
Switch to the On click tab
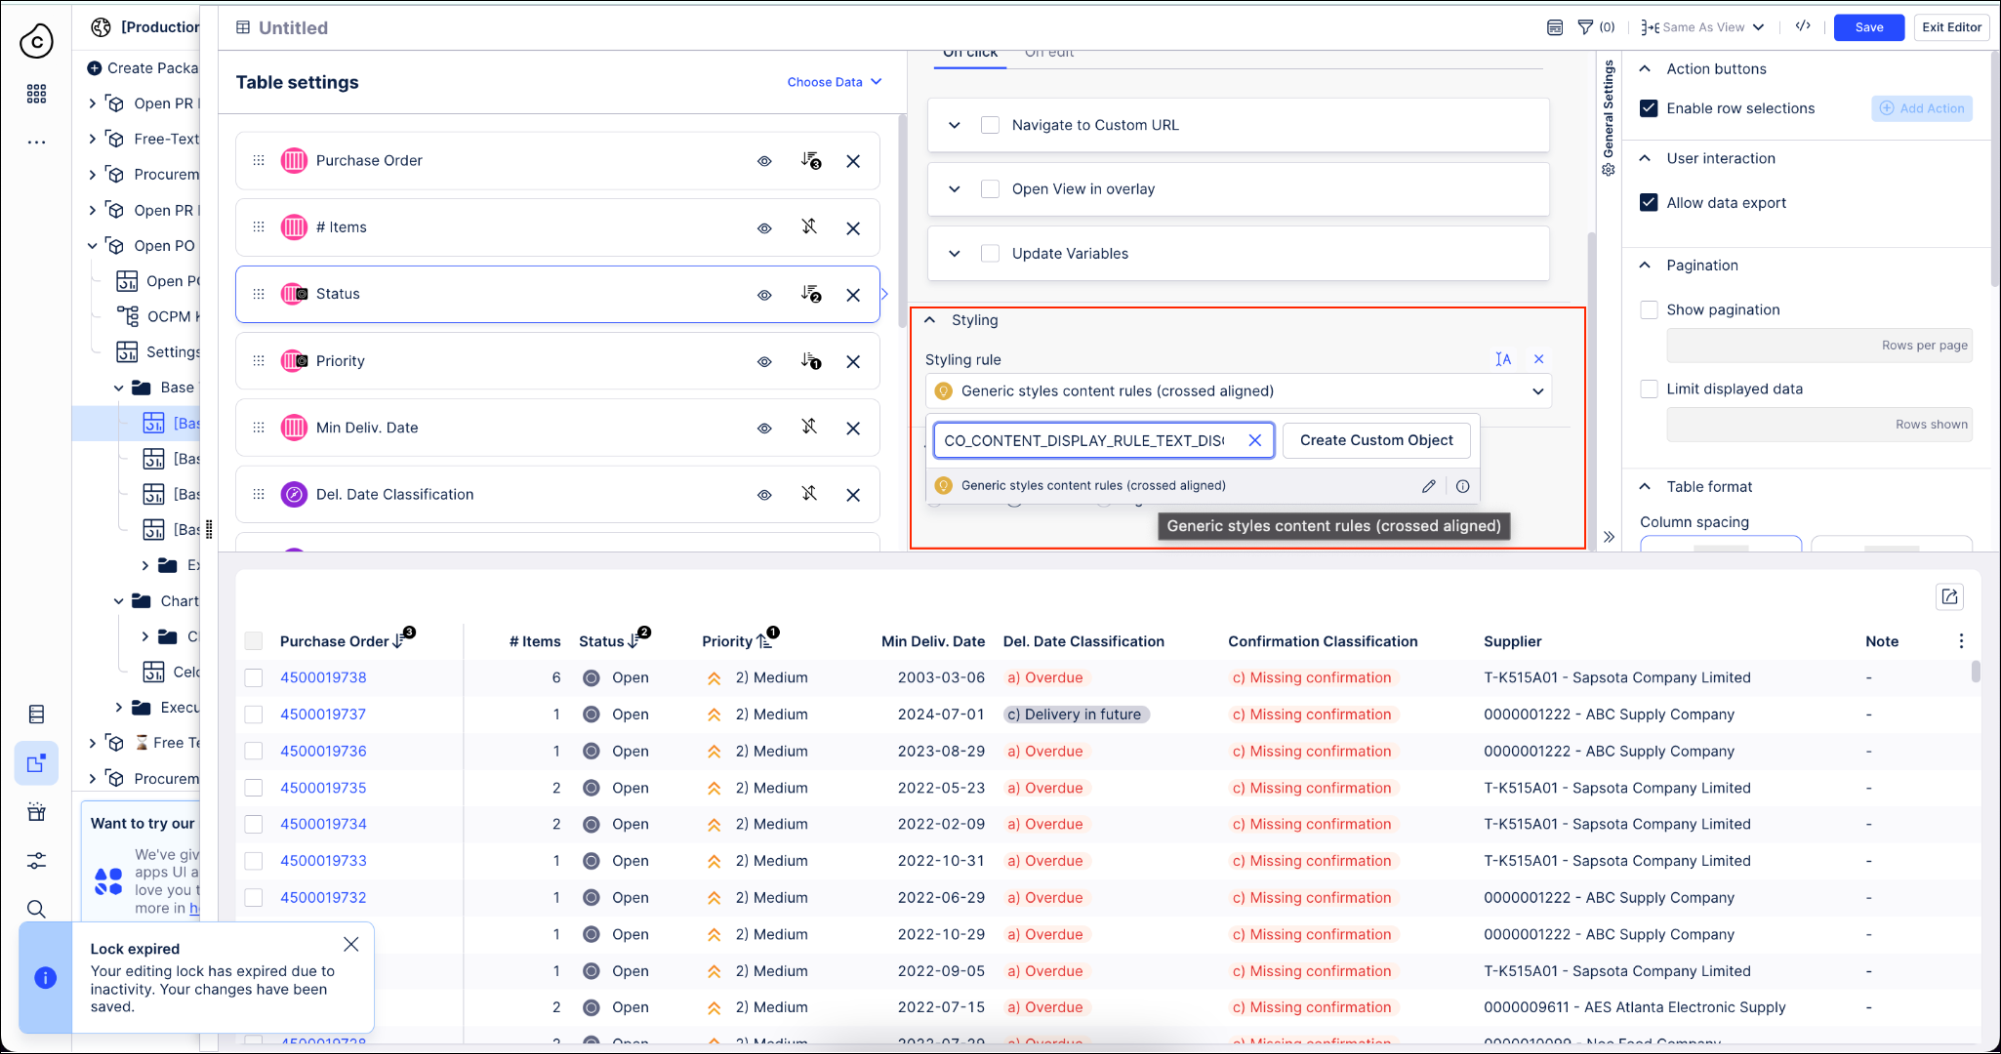tap(970, 53)
